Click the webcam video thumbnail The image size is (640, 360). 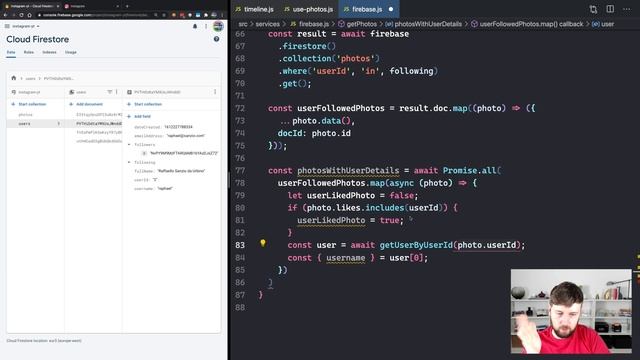pyautogui.click(x=571, y=311)
